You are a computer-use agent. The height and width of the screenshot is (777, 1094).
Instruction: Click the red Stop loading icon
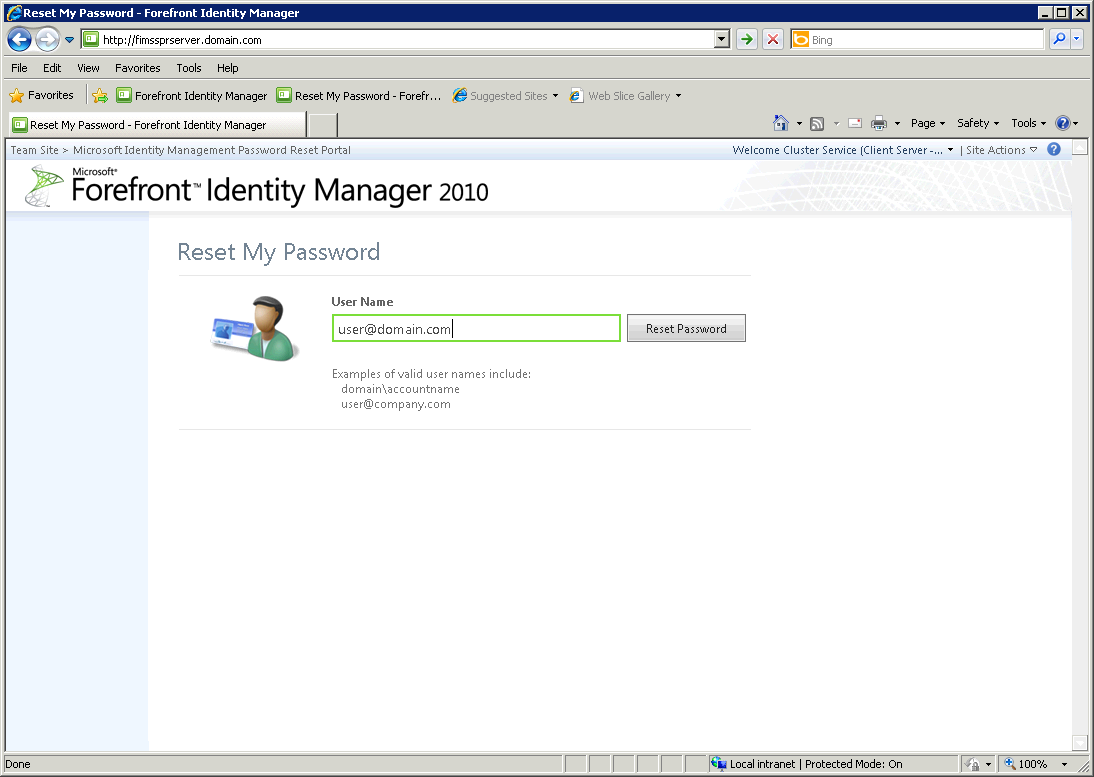tap(772, 40)
